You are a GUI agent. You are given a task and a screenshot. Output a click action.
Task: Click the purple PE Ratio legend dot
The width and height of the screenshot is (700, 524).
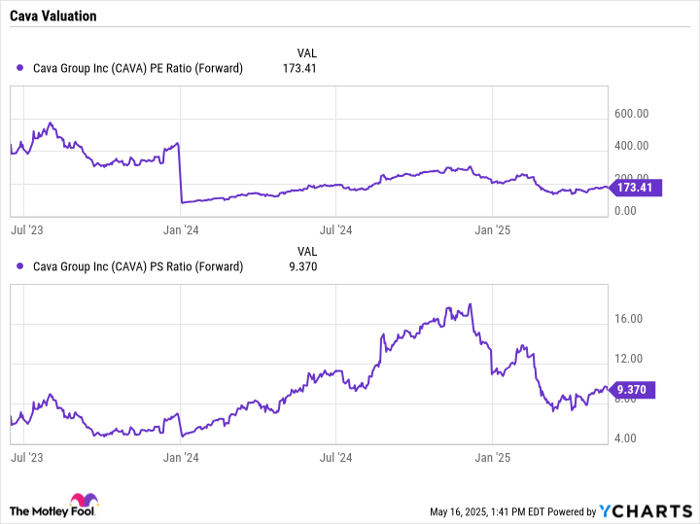point(22,68)
